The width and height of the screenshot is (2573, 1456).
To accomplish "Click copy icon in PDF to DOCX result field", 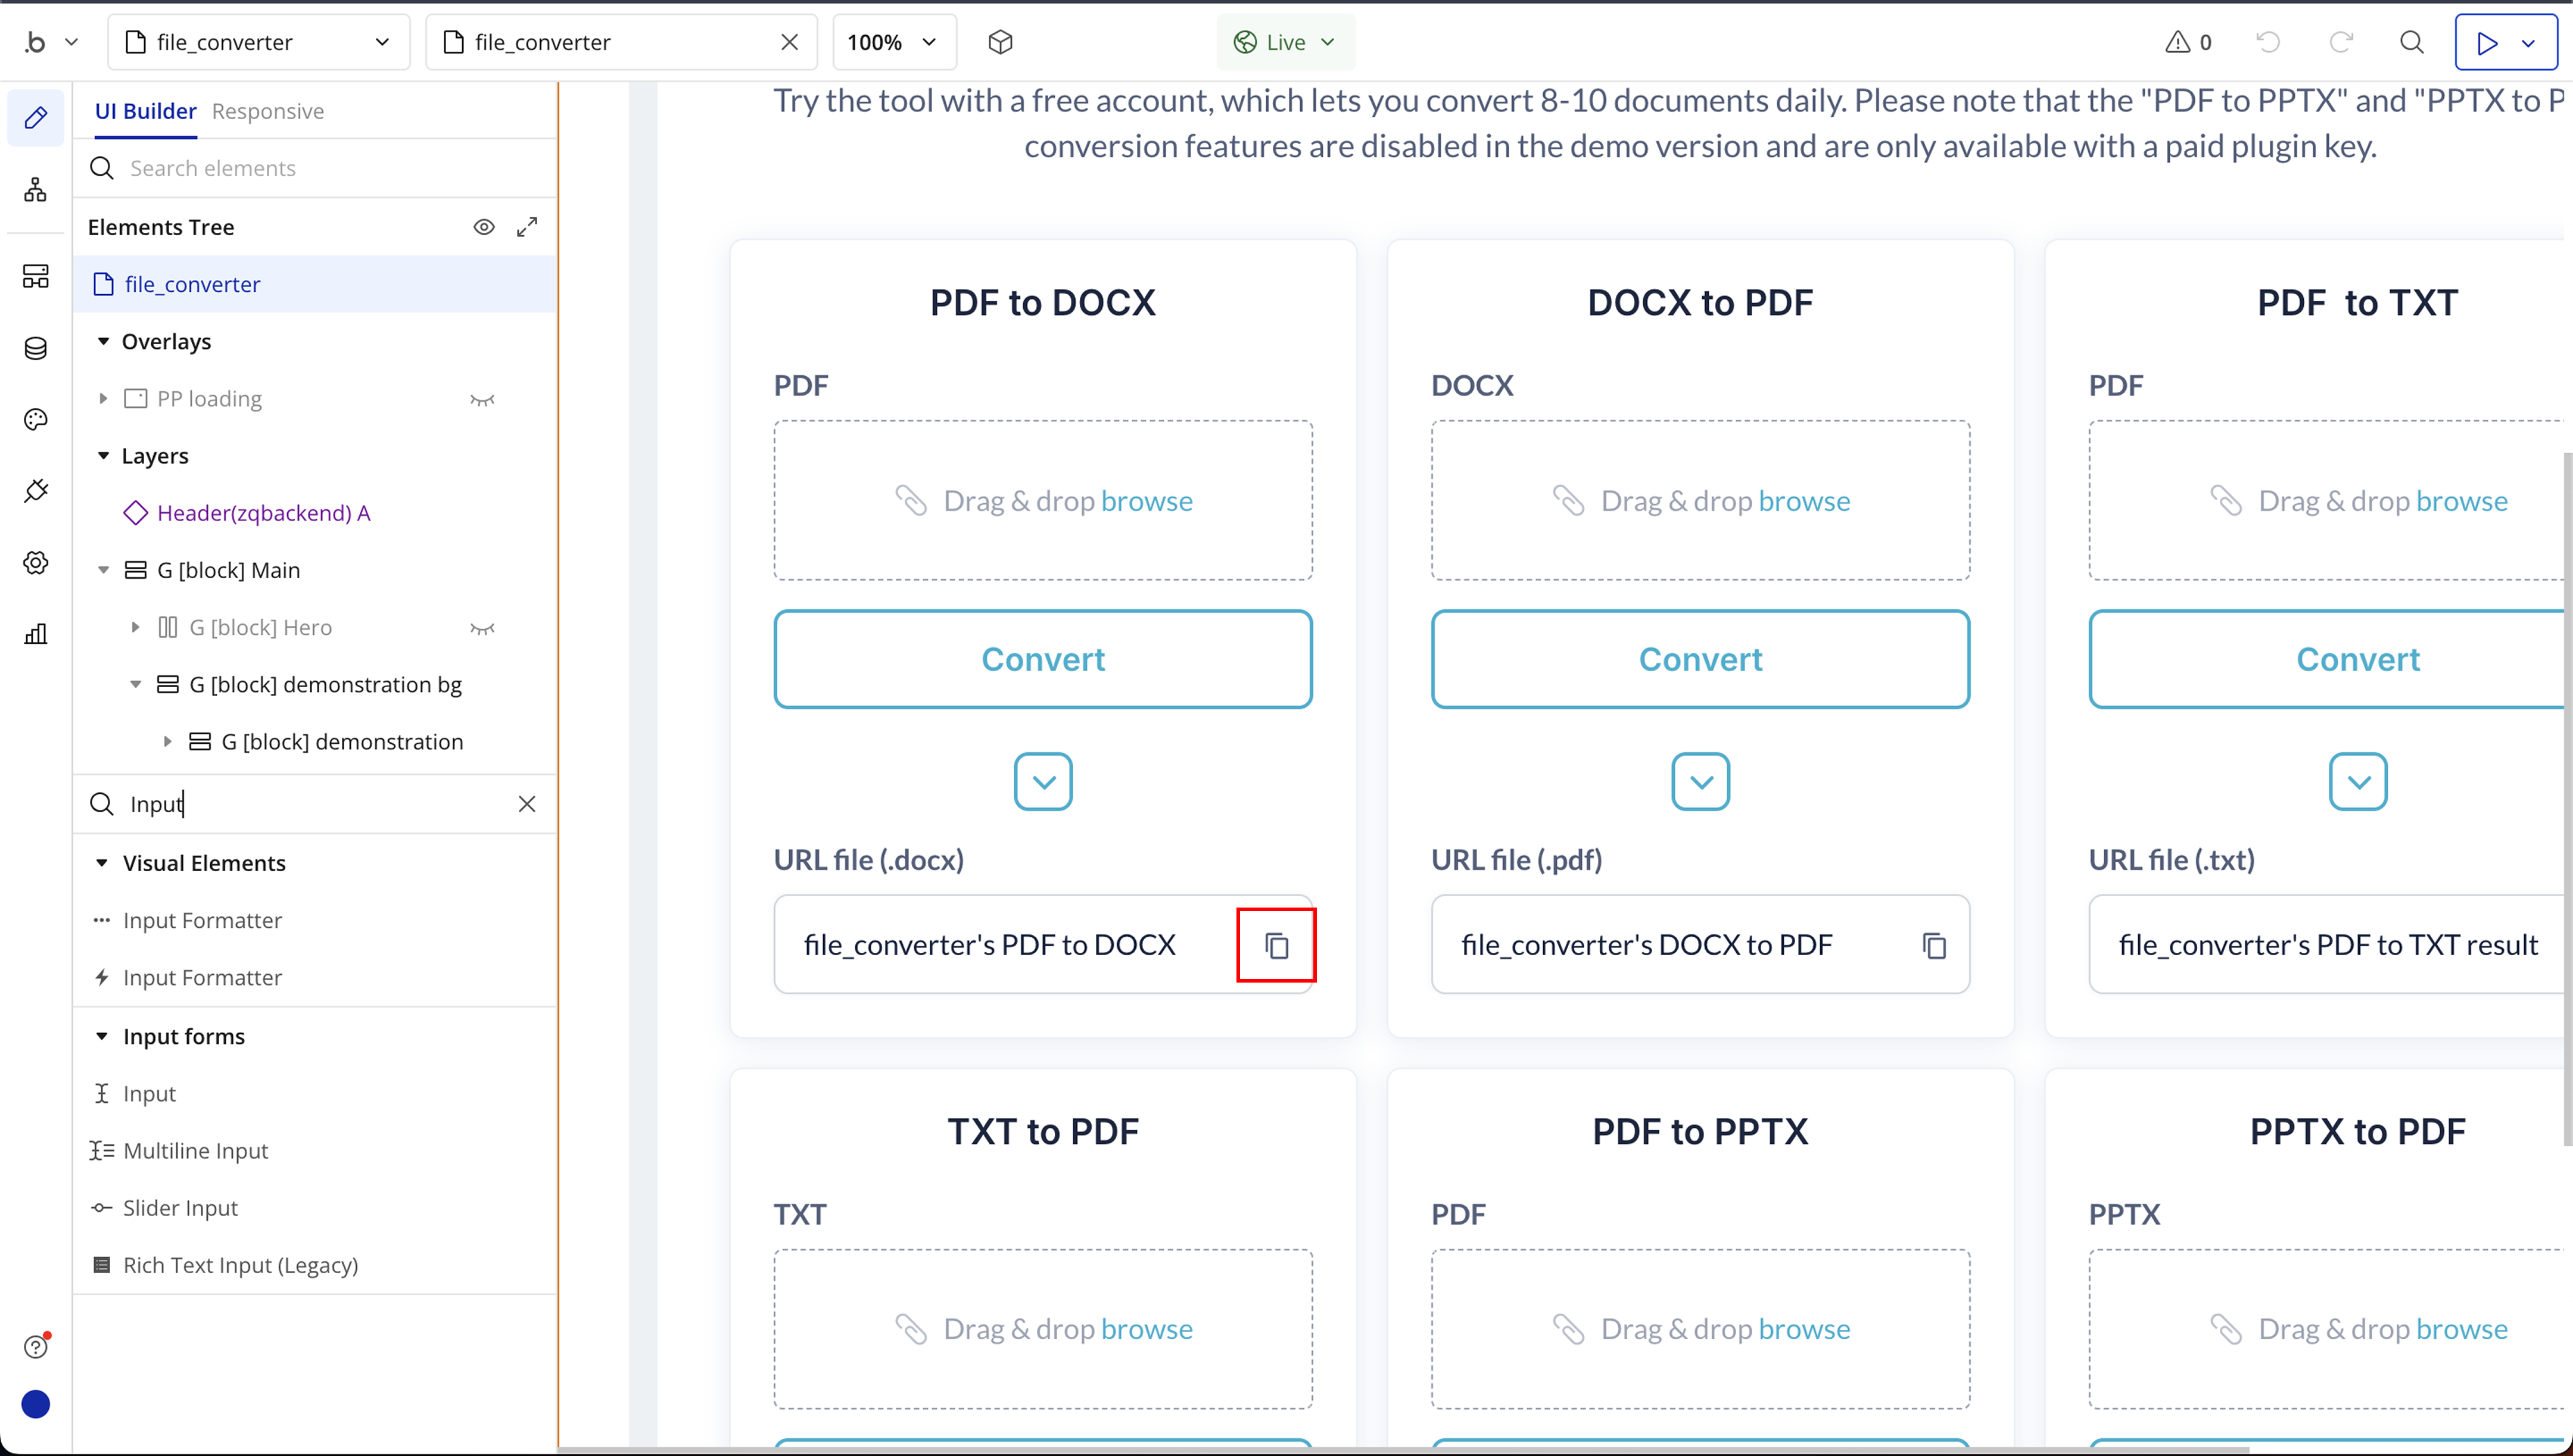I will coord(1276,945).
